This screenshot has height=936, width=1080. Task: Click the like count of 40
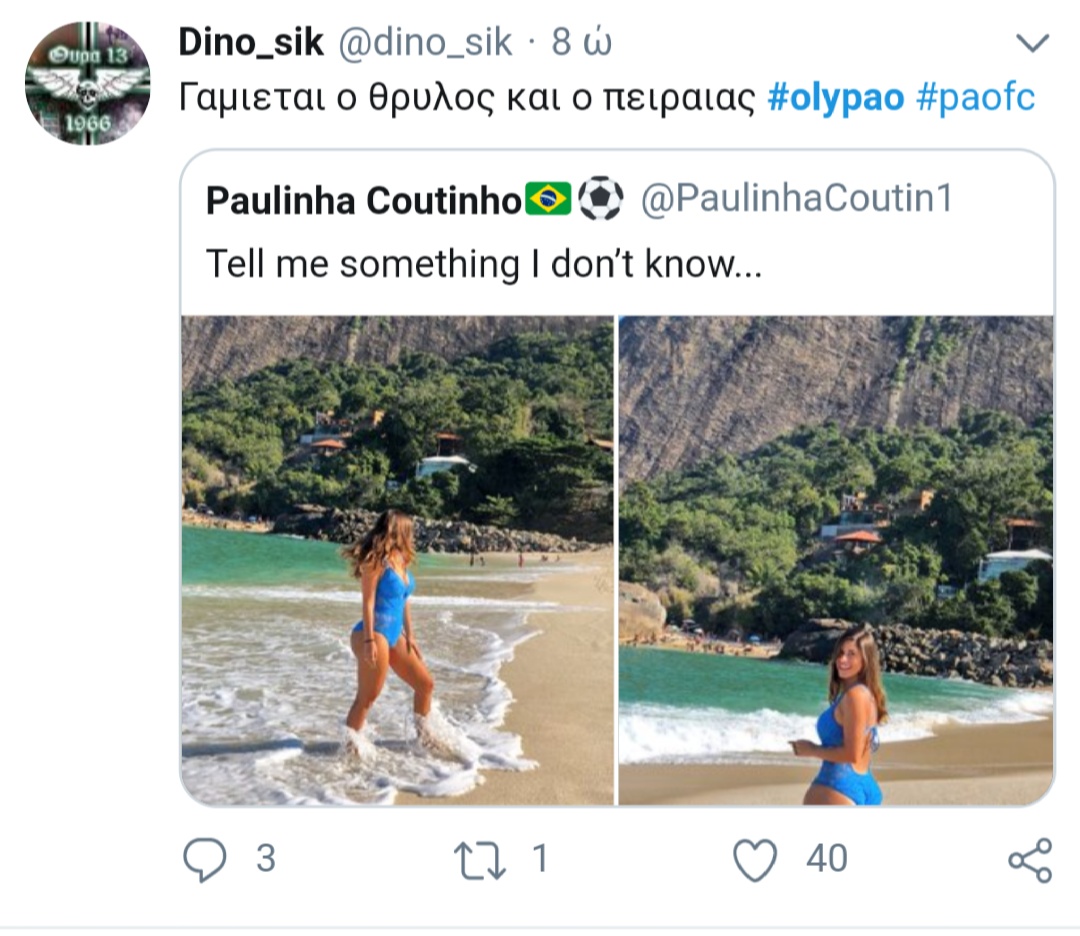[826, 860]
